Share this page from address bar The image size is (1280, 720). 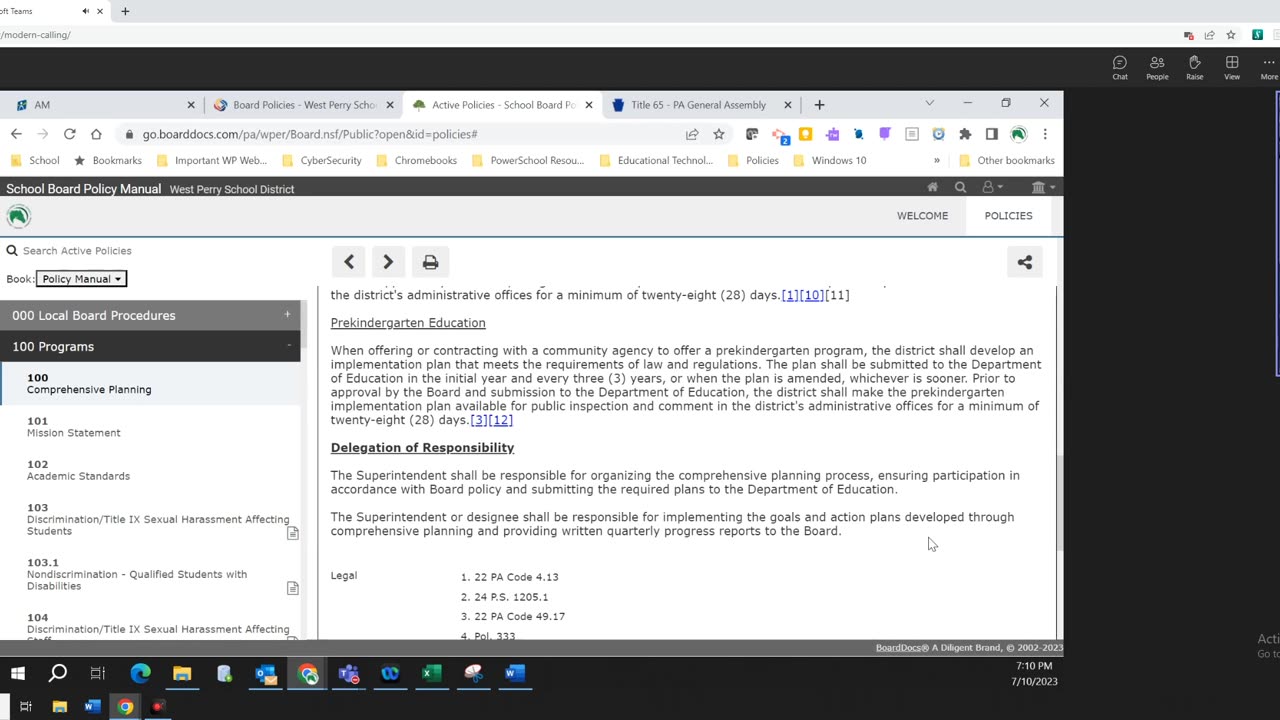(x=692, y=134)
